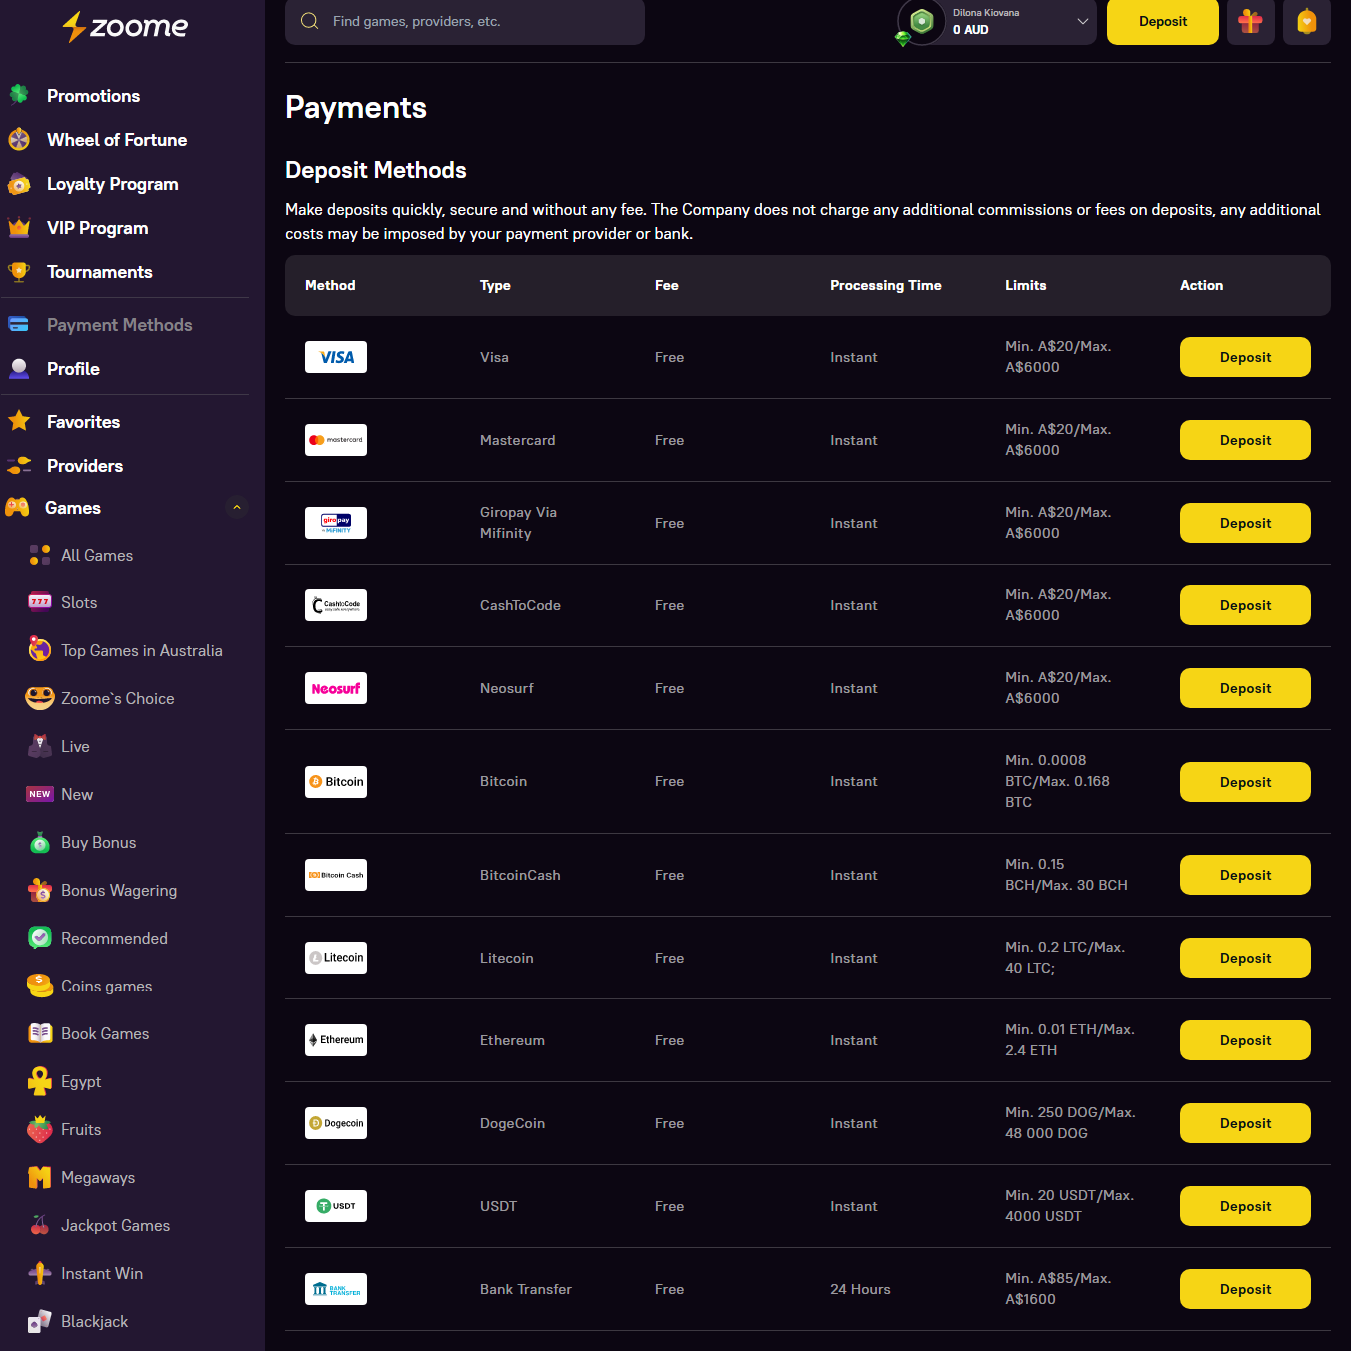This screenshot has width=1351, height=1351.
Task: Open the notifications bell icon
Action: pos(1307,21)
